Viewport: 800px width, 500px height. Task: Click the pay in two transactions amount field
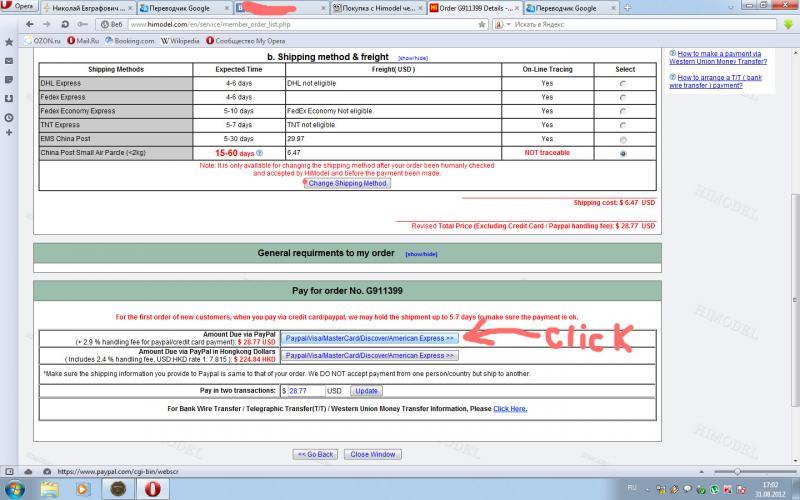[305, 390]
